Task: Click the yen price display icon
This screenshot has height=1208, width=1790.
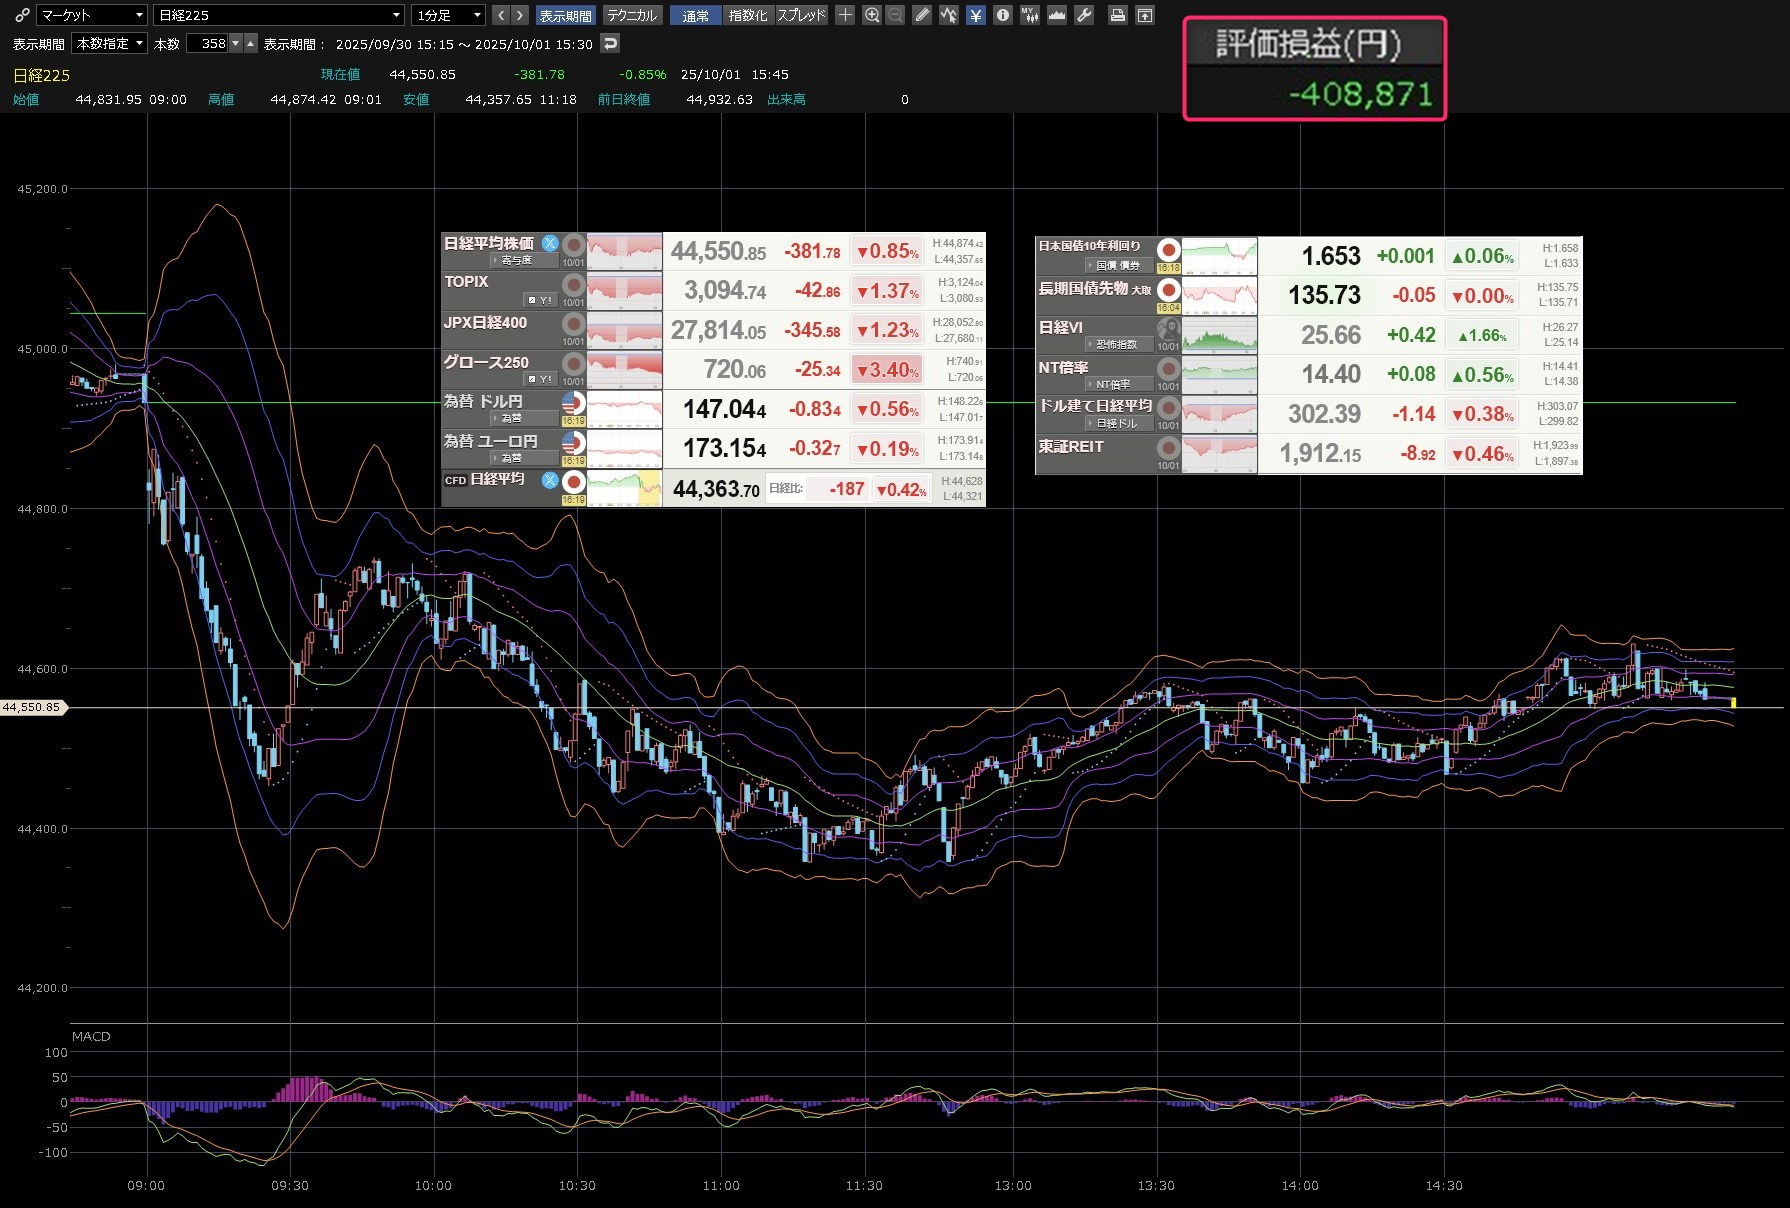Action: point(976,15)
